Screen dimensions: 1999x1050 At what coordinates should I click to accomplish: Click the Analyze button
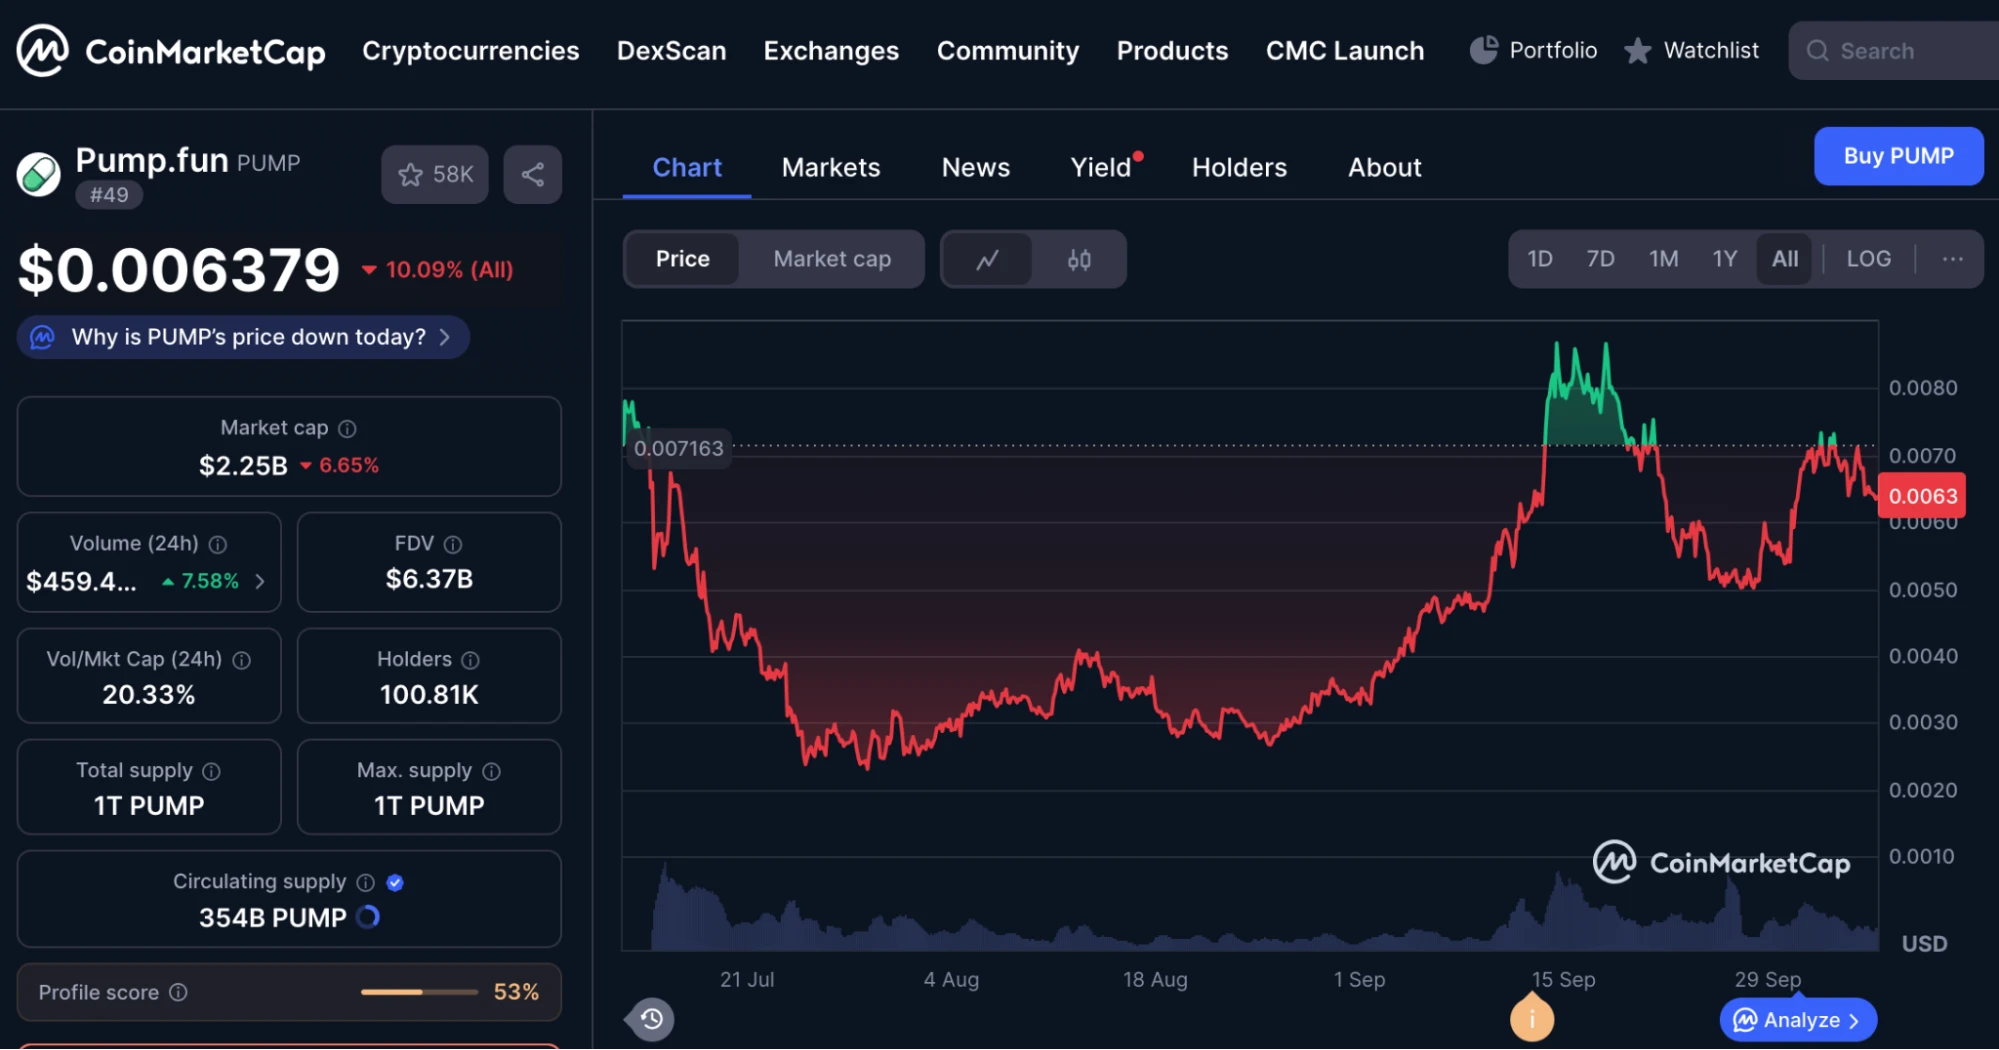click(1797, 1020)
